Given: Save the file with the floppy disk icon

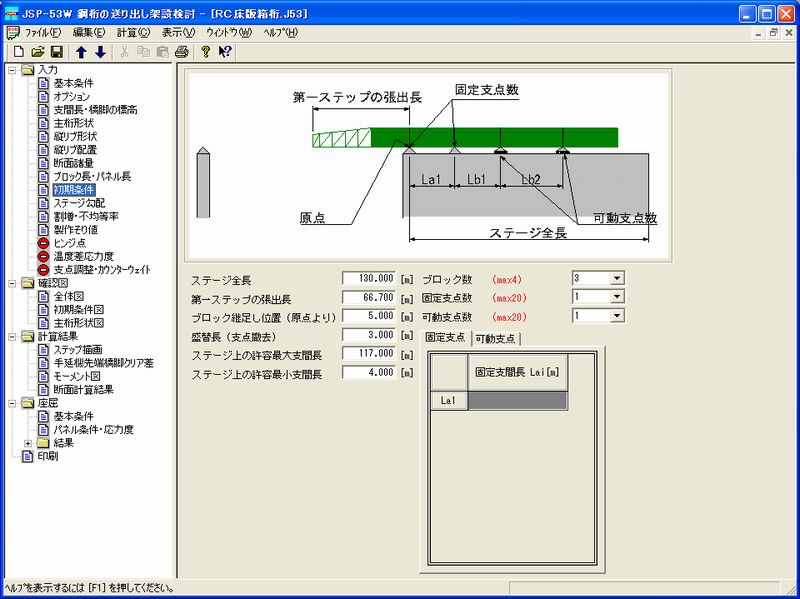Looking at the screenshot, I should click(x=56, y=51).
